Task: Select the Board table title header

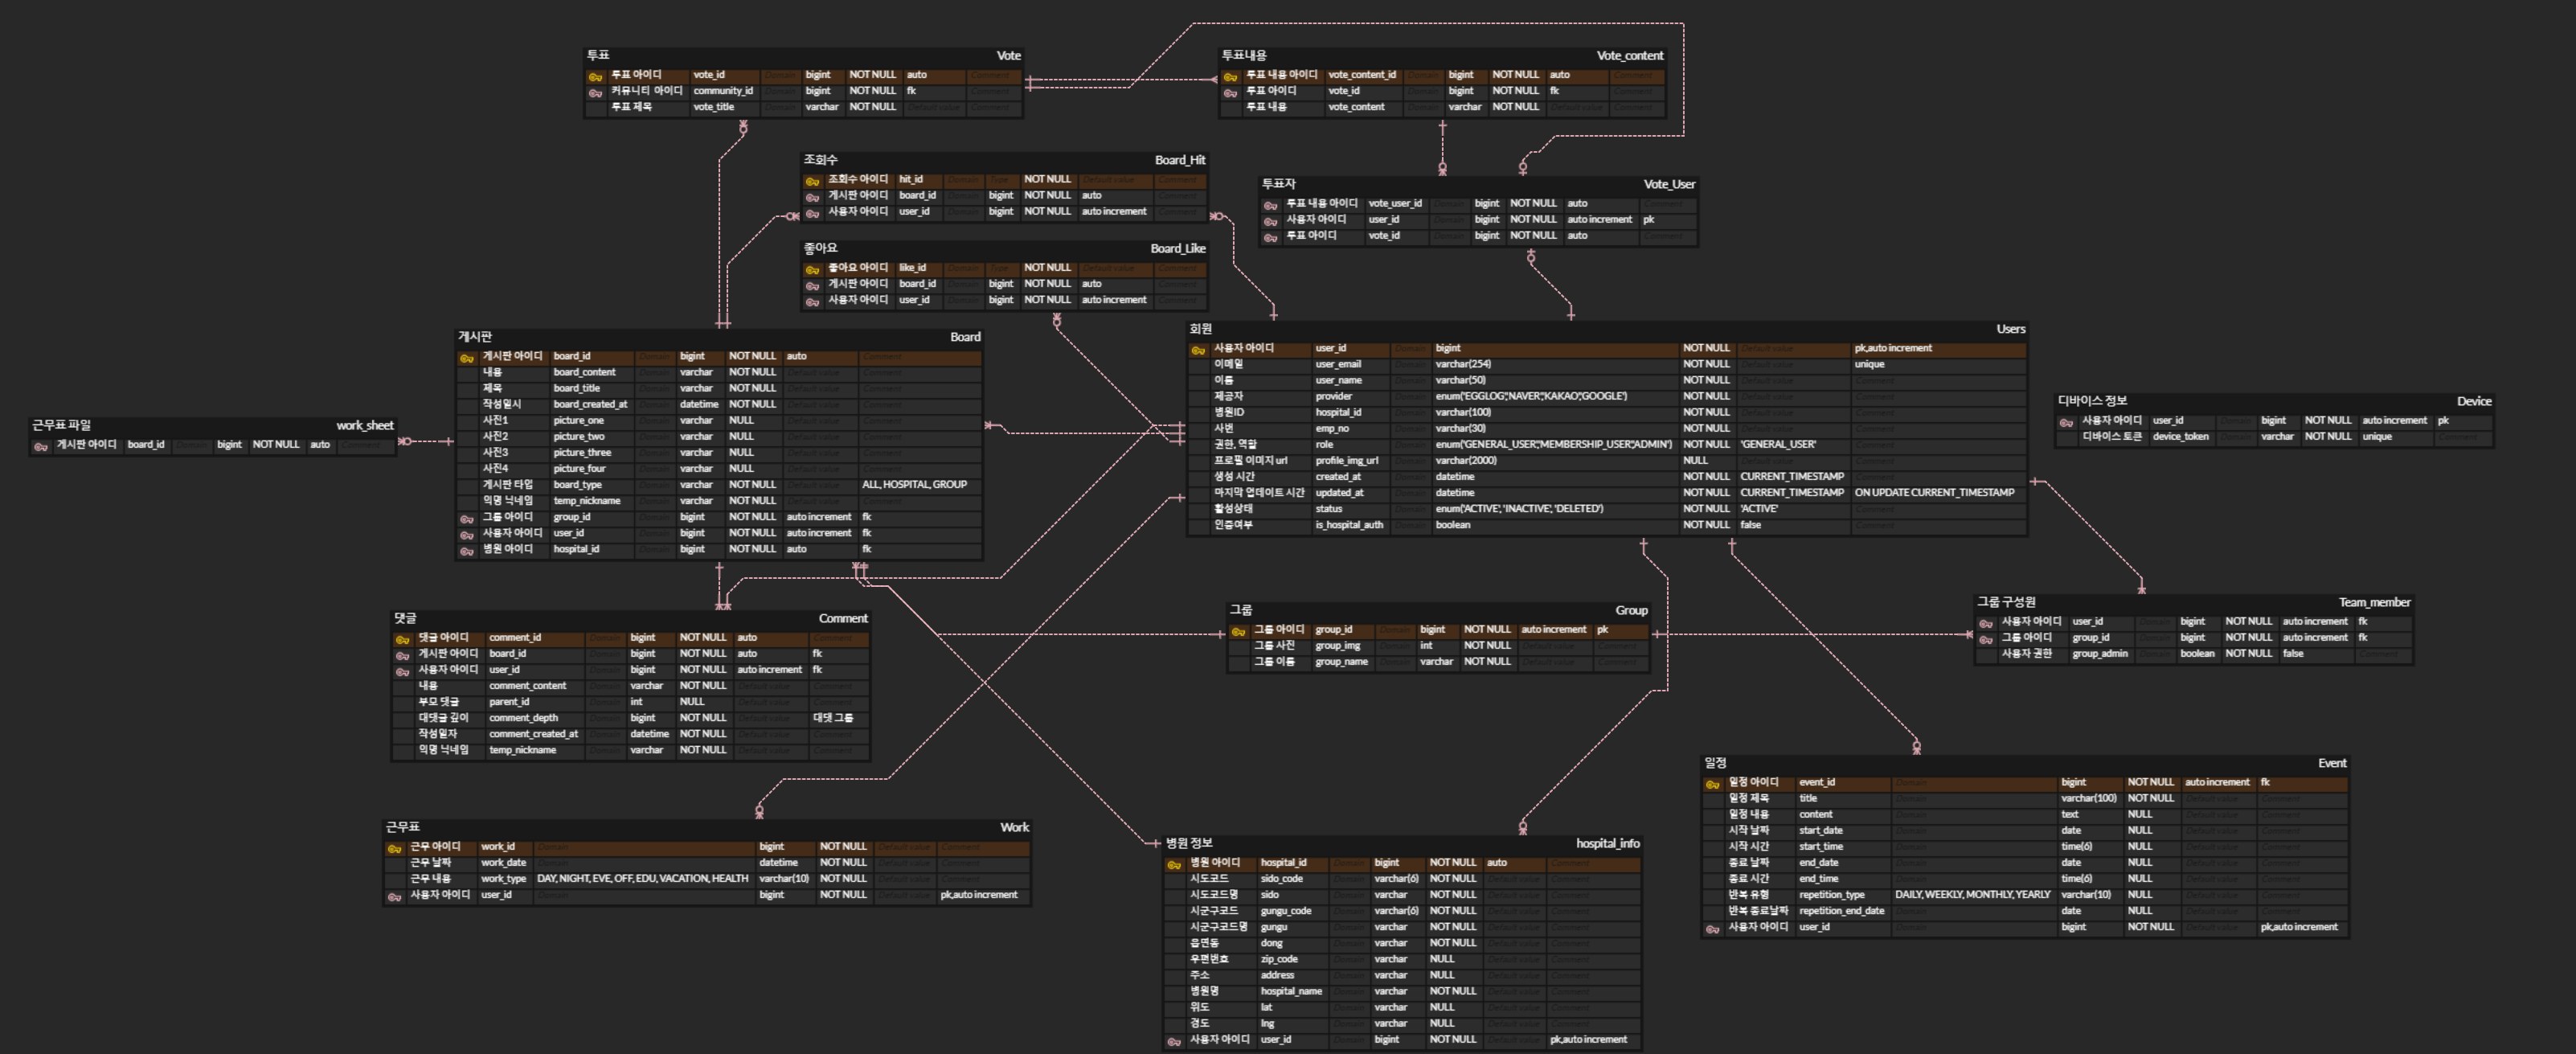Action: 965,337
